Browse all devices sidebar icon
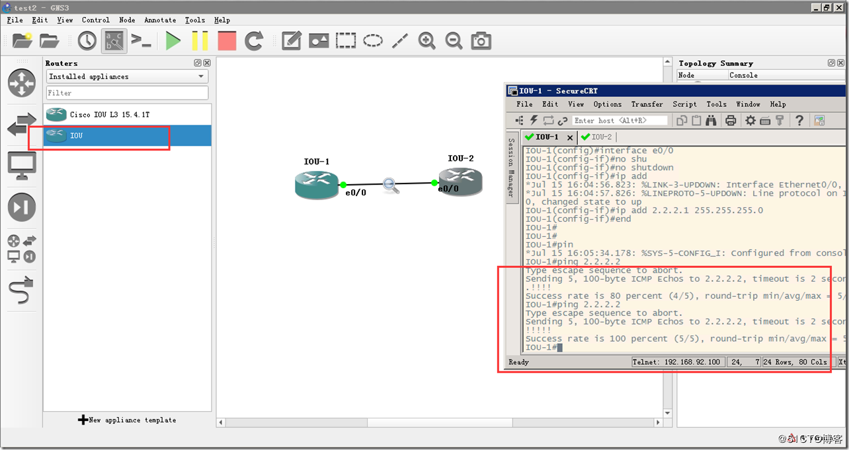Screen dimensions: 849x450 coord(22,249)
